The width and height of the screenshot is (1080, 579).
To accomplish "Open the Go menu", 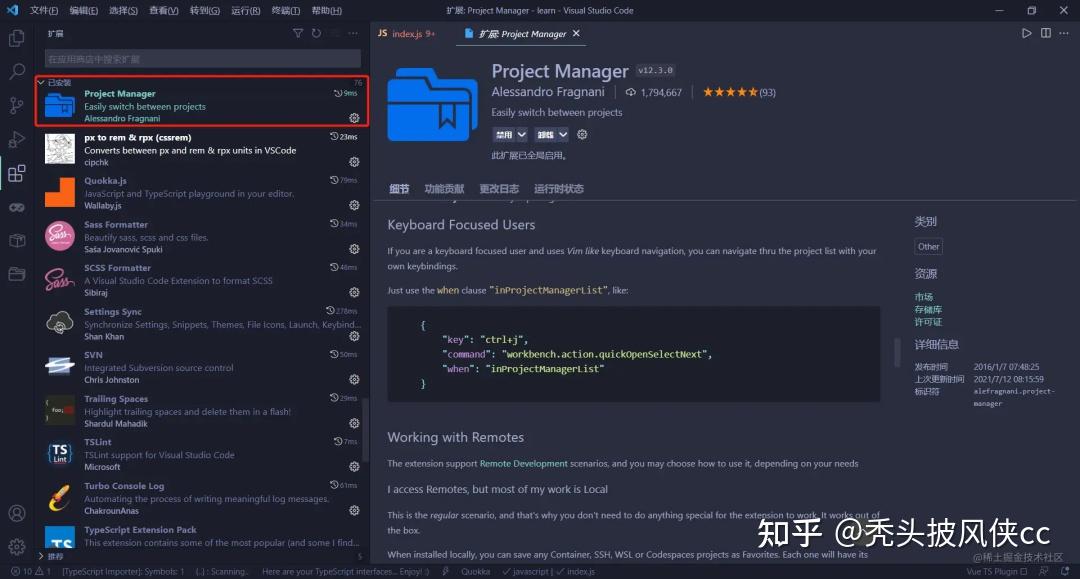I will point(205,10).
